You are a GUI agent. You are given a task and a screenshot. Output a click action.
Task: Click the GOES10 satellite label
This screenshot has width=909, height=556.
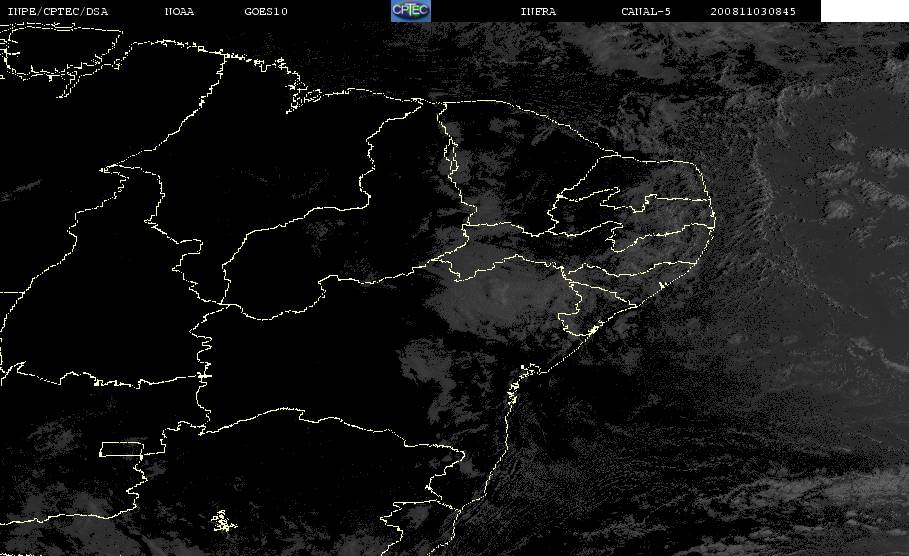pos(266,12)
